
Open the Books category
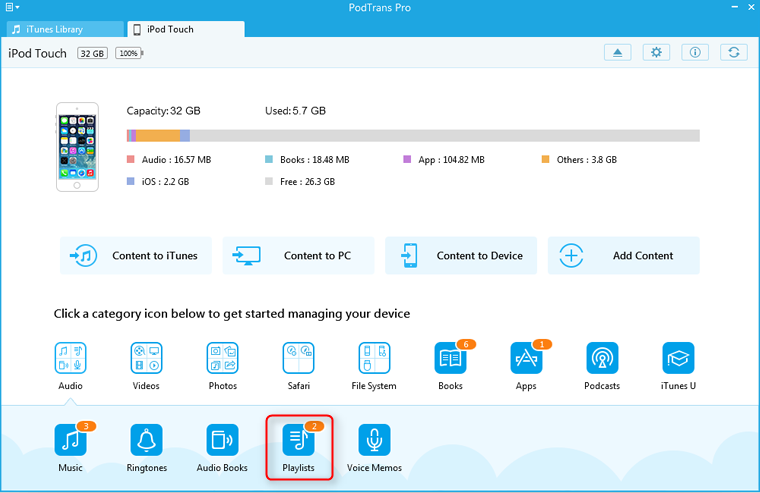pos(450,358)
